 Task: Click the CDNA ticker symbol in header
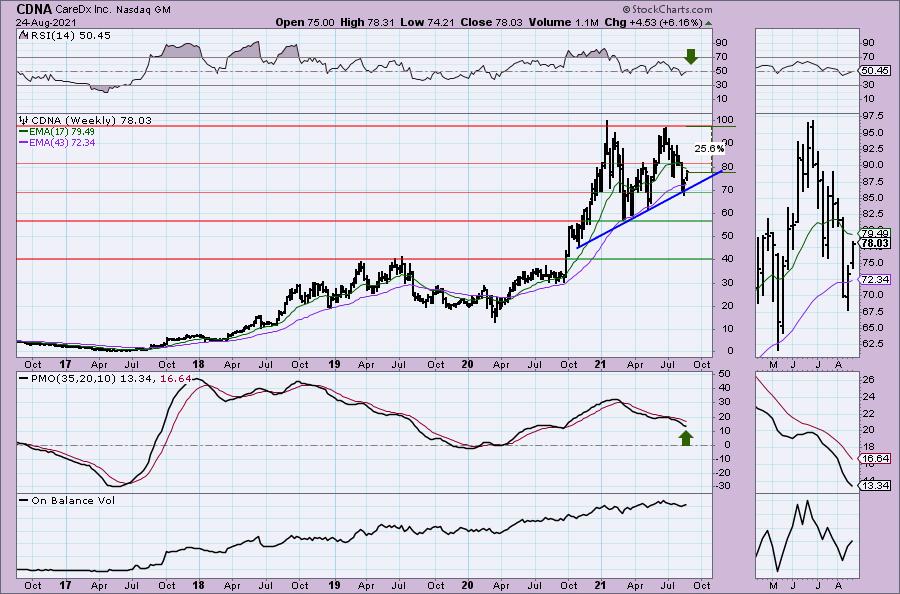(34, 9)
